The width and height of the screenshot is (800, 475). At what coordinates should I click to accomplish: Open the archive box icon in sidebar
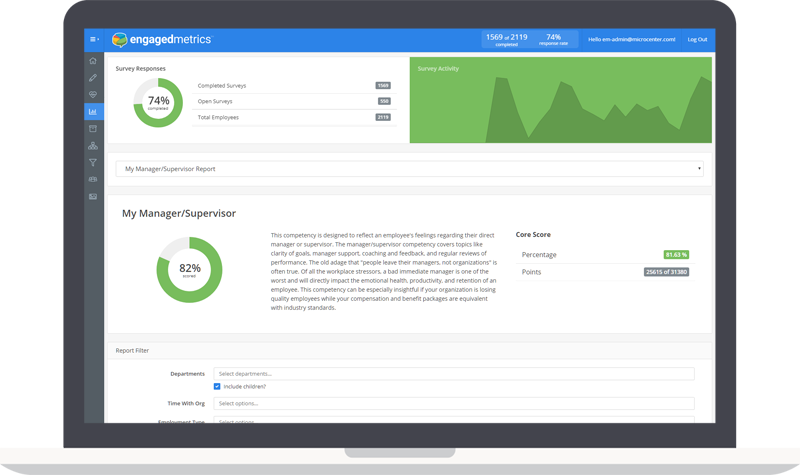pos(94,129)
